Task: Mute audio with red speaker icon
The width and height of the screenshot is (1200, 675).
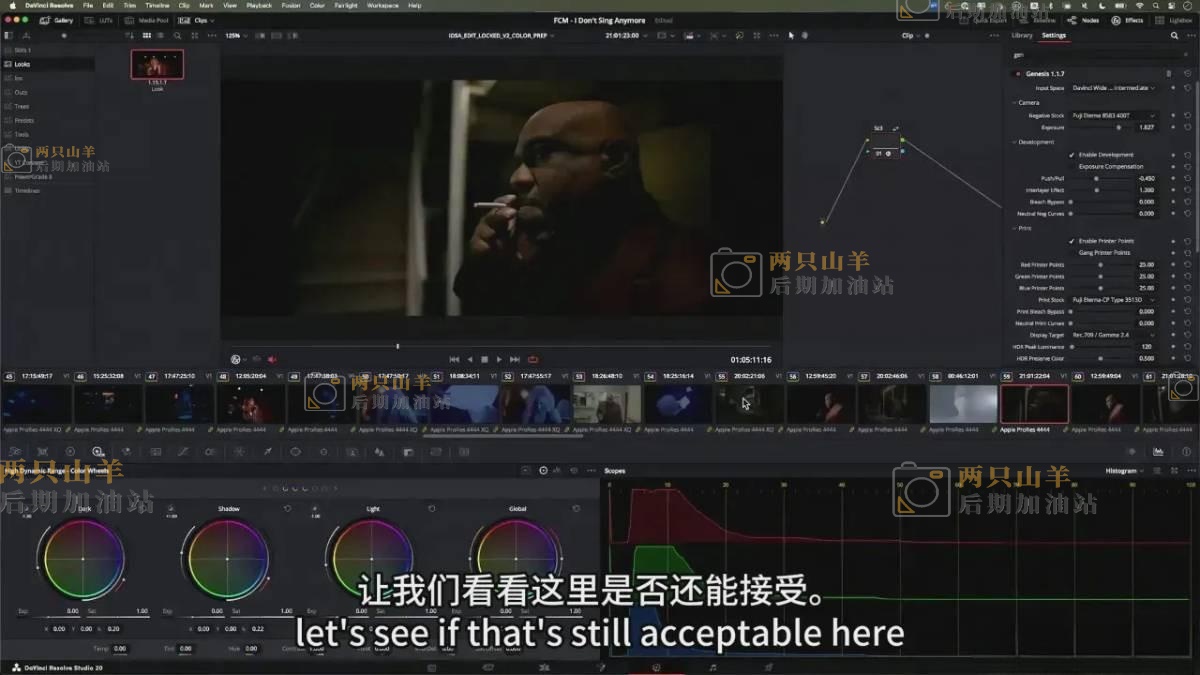Action: click(x=272, y=359)
